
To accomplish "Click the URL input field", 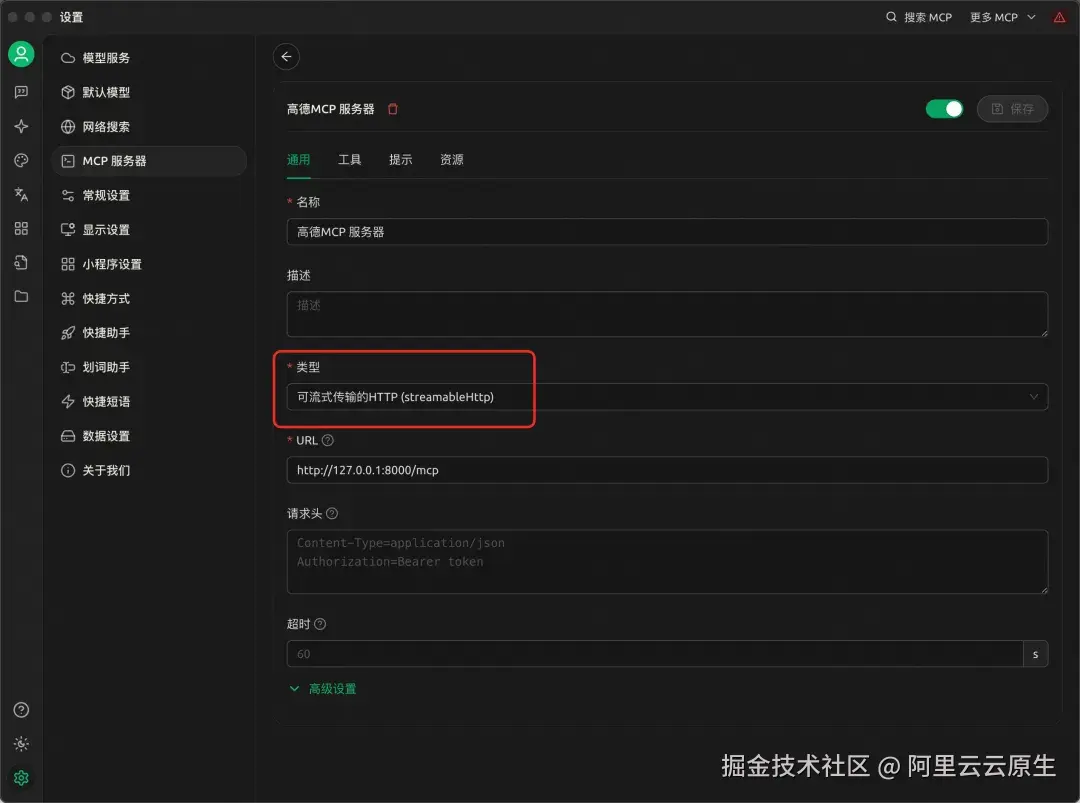I will (x=667, y=470).
